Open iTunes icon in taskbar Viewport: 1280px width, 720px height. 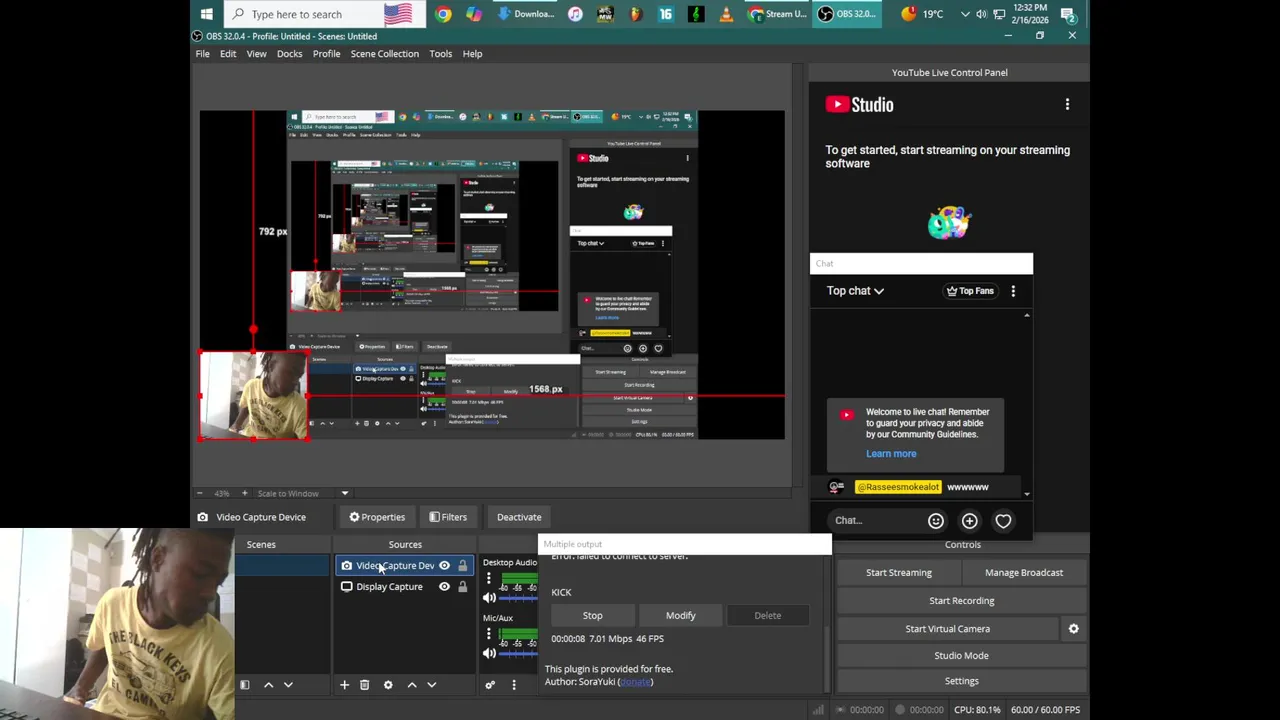[x=575, y=14]
